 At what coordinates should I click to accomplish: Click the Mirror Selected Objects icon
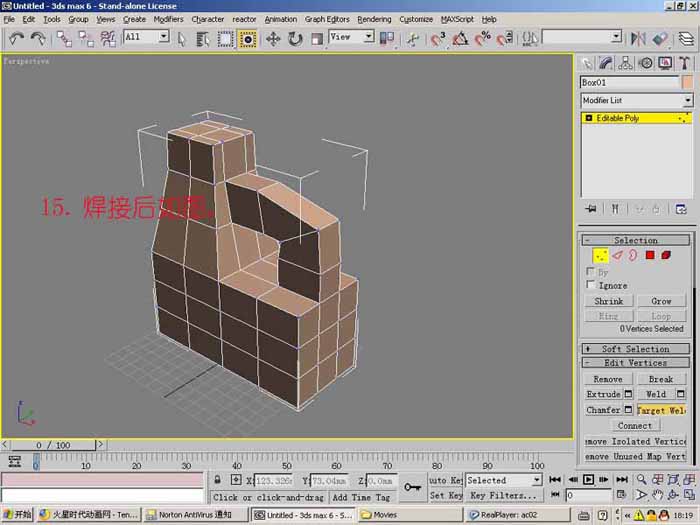(638, 39)
